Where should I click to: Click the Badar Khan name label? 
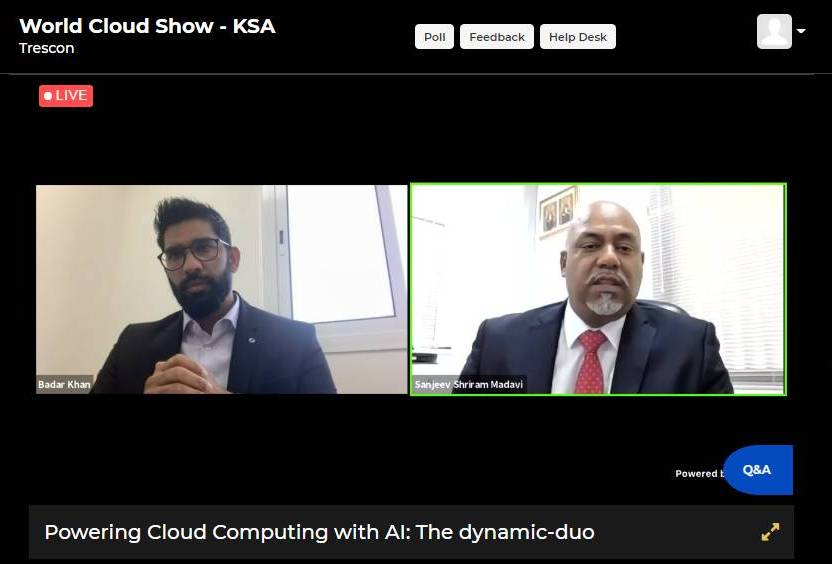(64, 384)
